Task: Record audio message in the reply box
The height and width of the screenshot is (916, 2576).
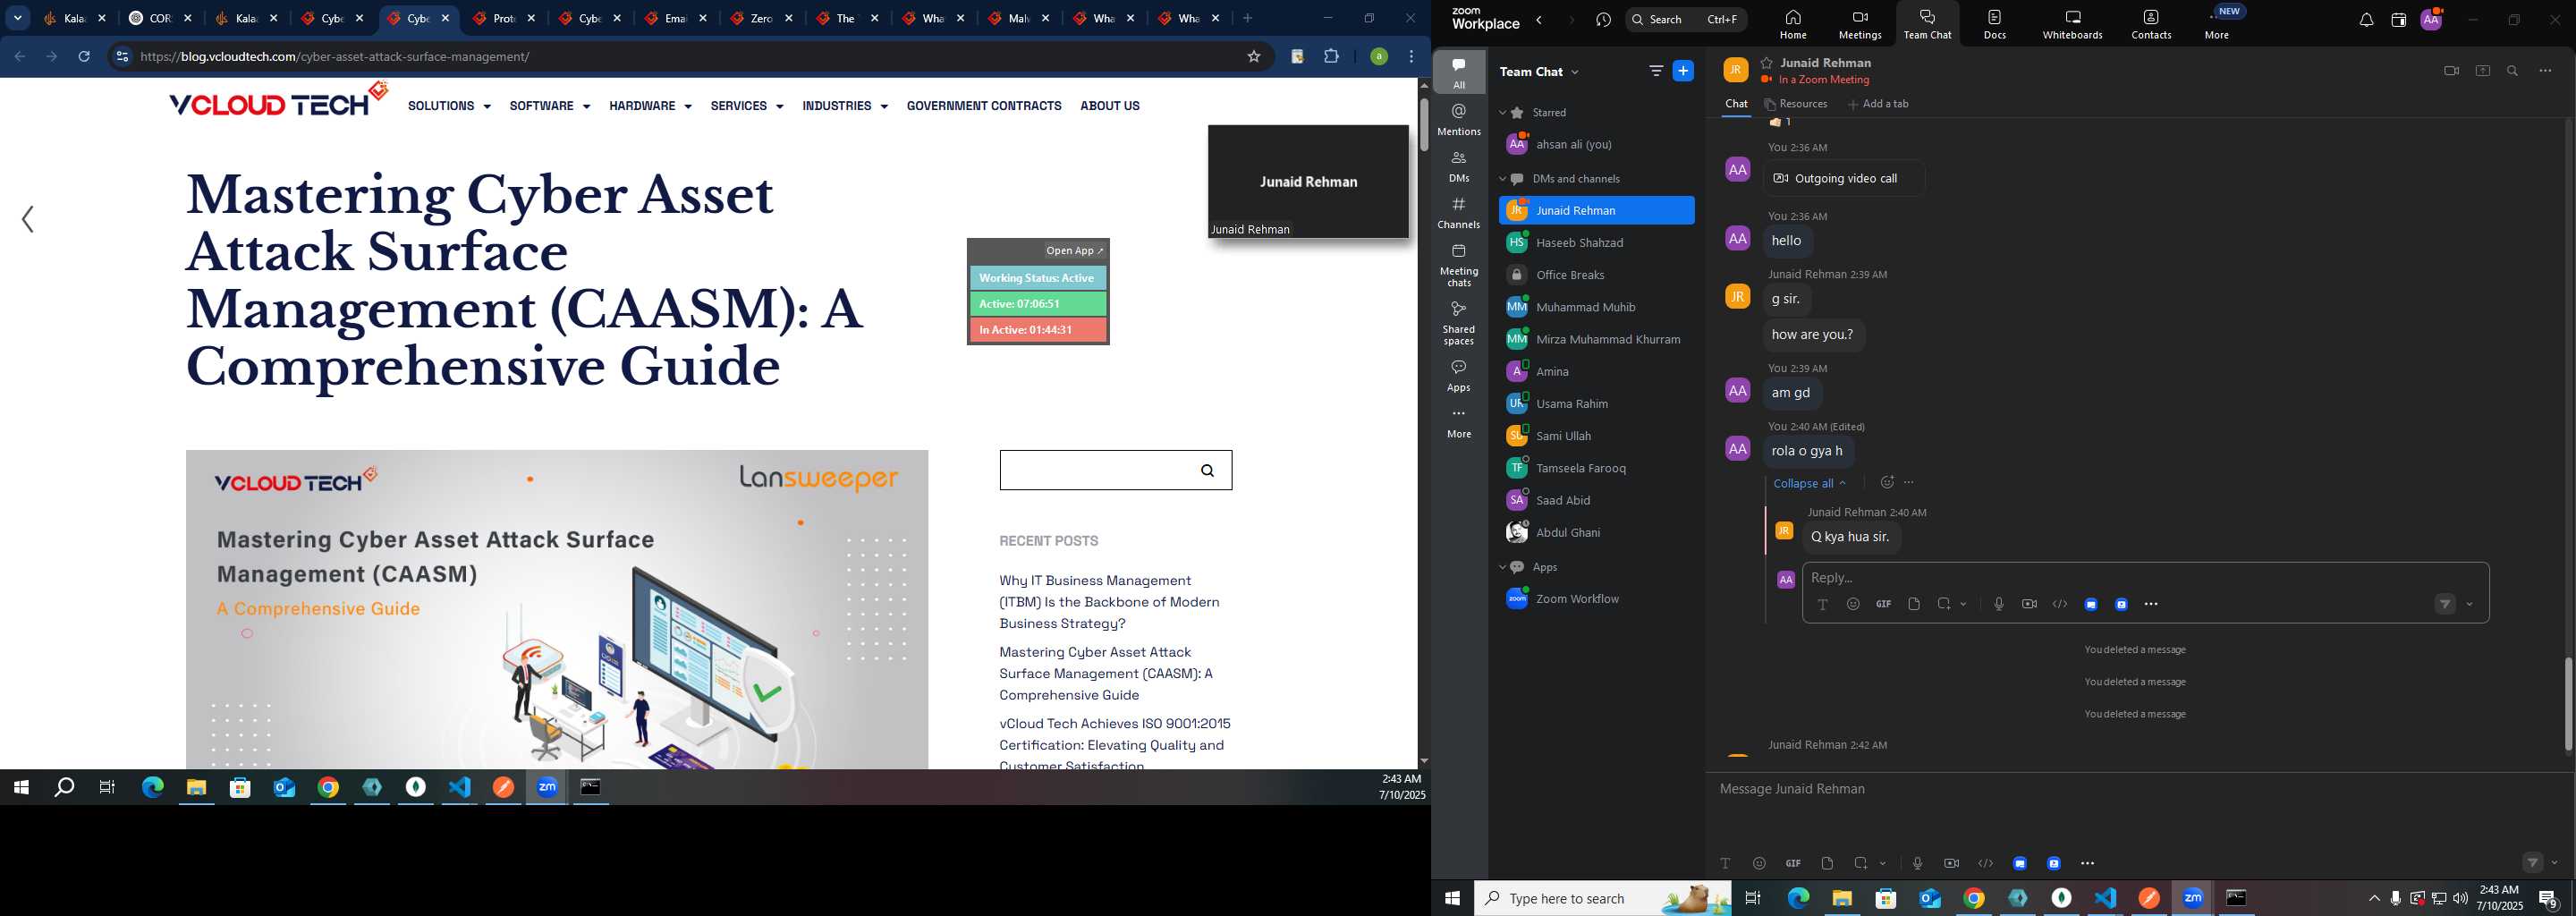Action: tap(1998, 604)
